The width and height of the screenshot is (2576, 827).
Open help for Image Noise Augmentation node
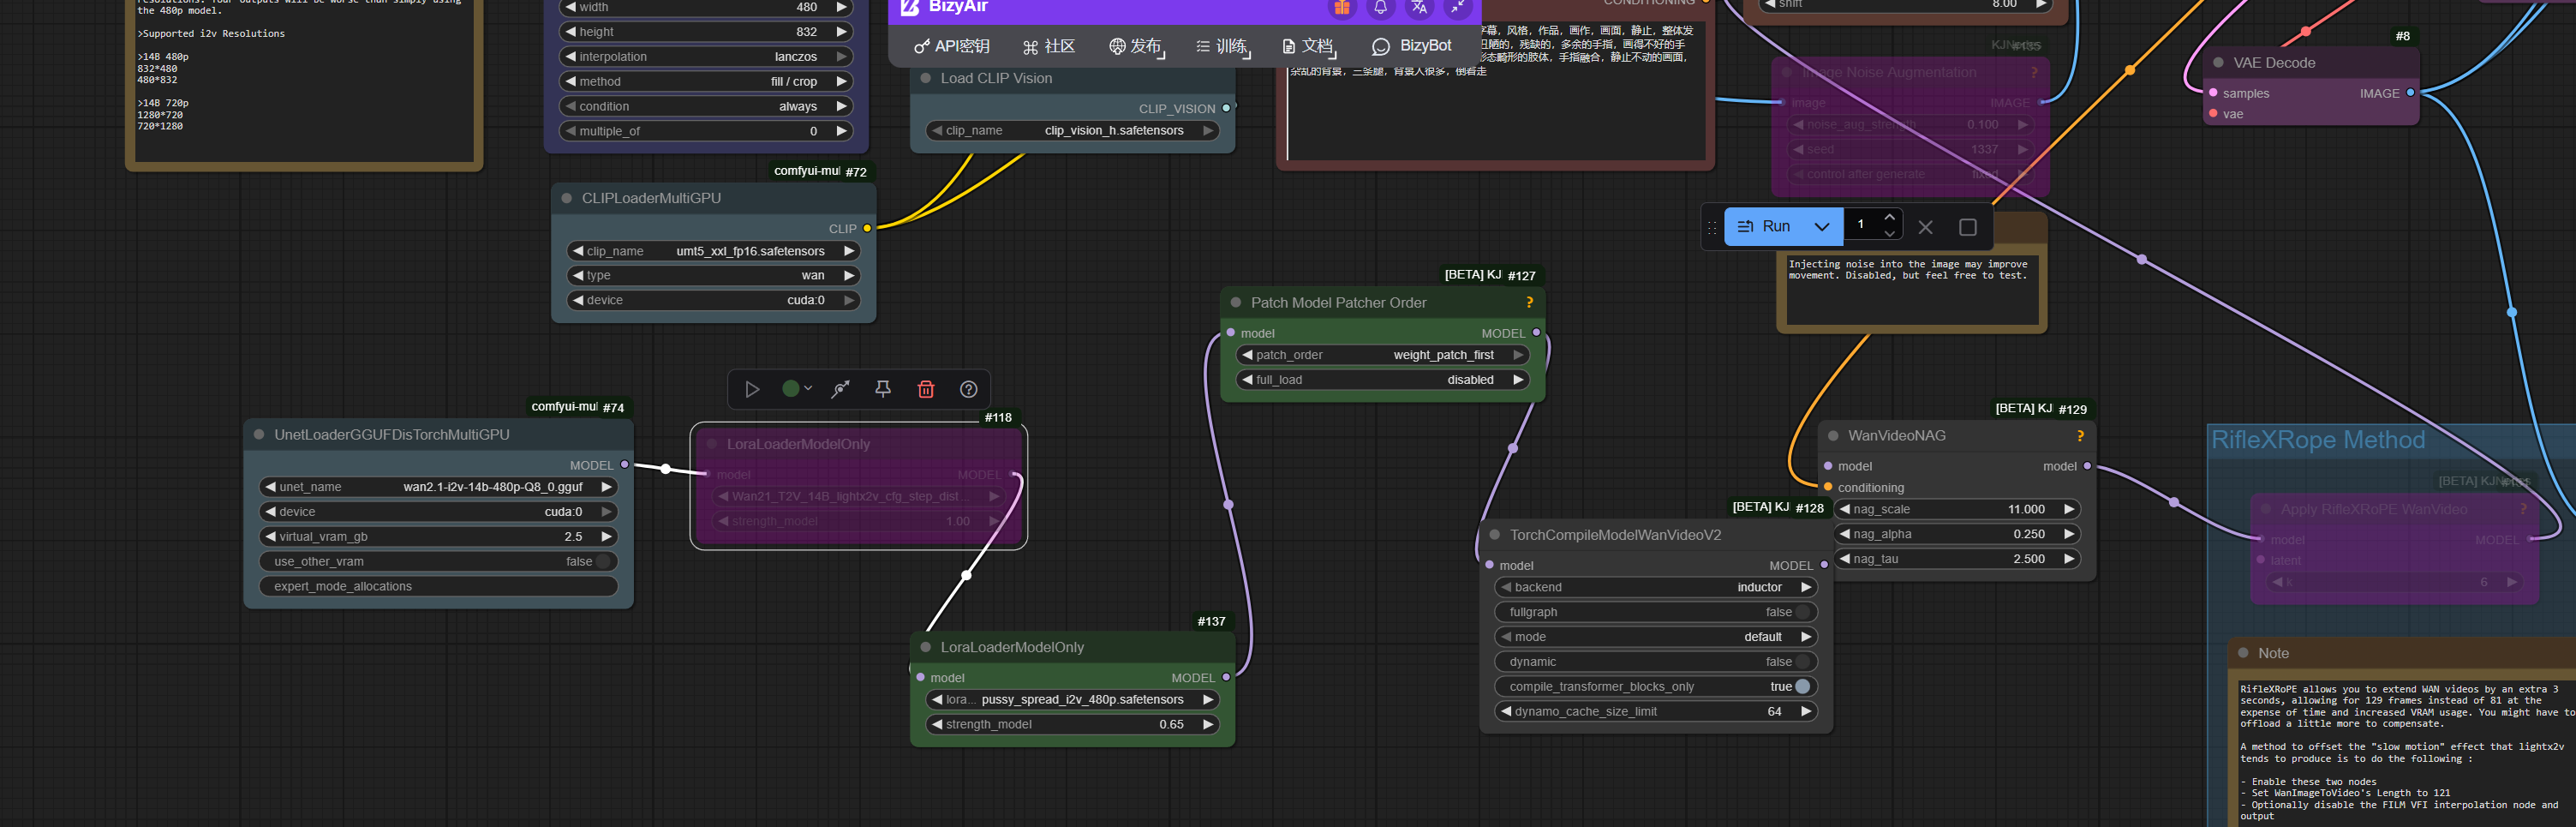[2034, 73]
